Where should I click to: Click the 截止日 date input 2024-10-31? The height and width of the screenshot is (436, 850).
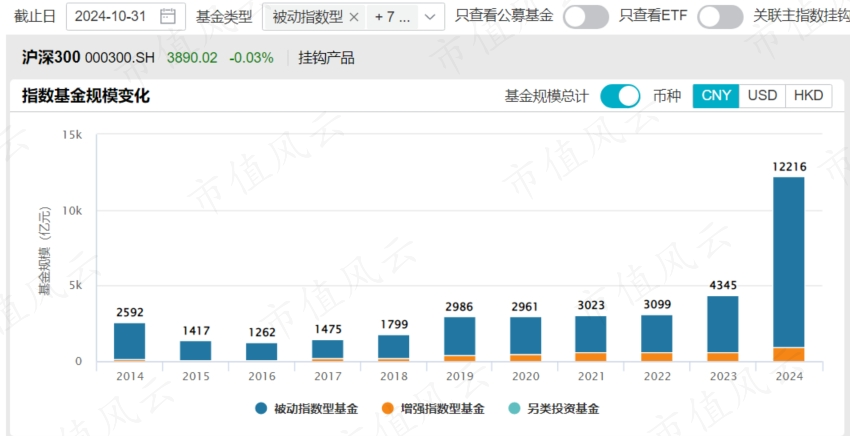tap(126, 16)
